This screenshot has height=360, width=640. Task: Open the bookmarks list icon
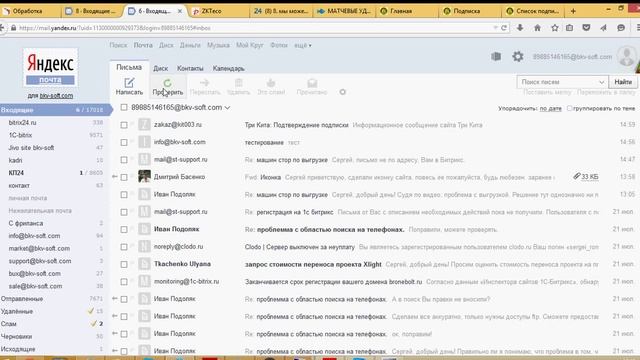pyautogui.click(x=569, y=28)
